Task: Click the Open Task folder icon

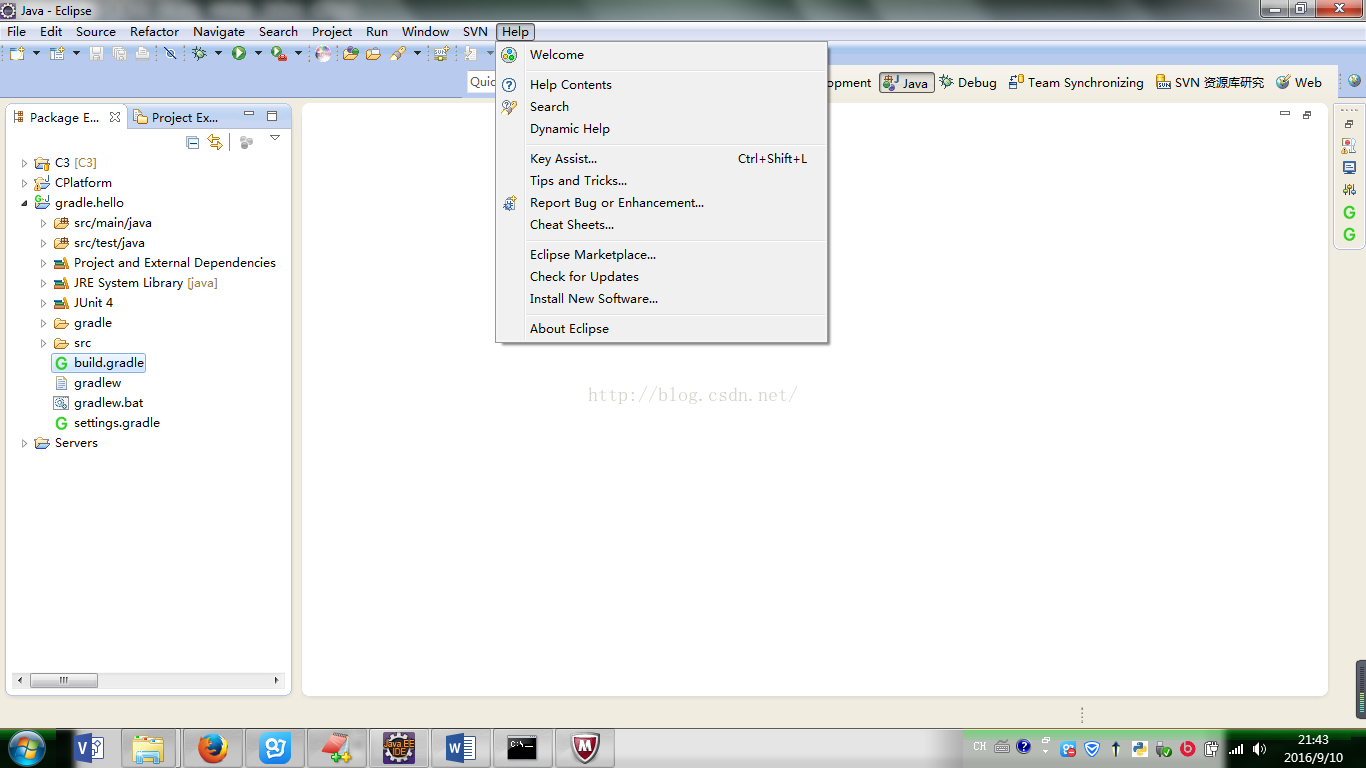Action: click(373, 54)
